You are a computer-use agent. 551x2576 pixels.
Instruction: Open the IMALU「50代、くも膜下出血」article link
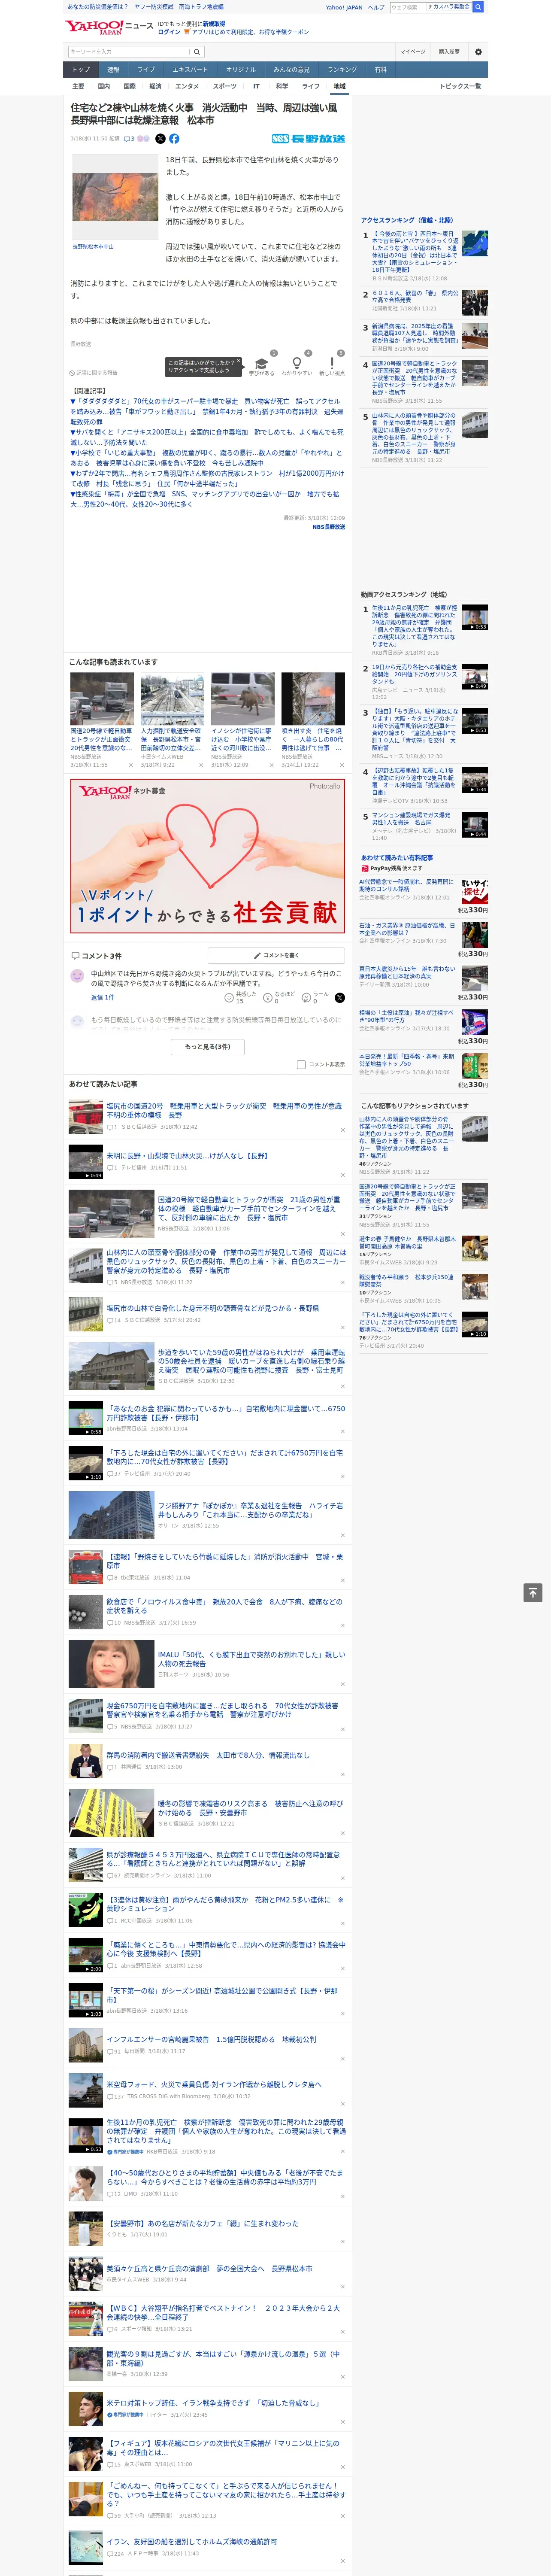tap(251, 1659)
